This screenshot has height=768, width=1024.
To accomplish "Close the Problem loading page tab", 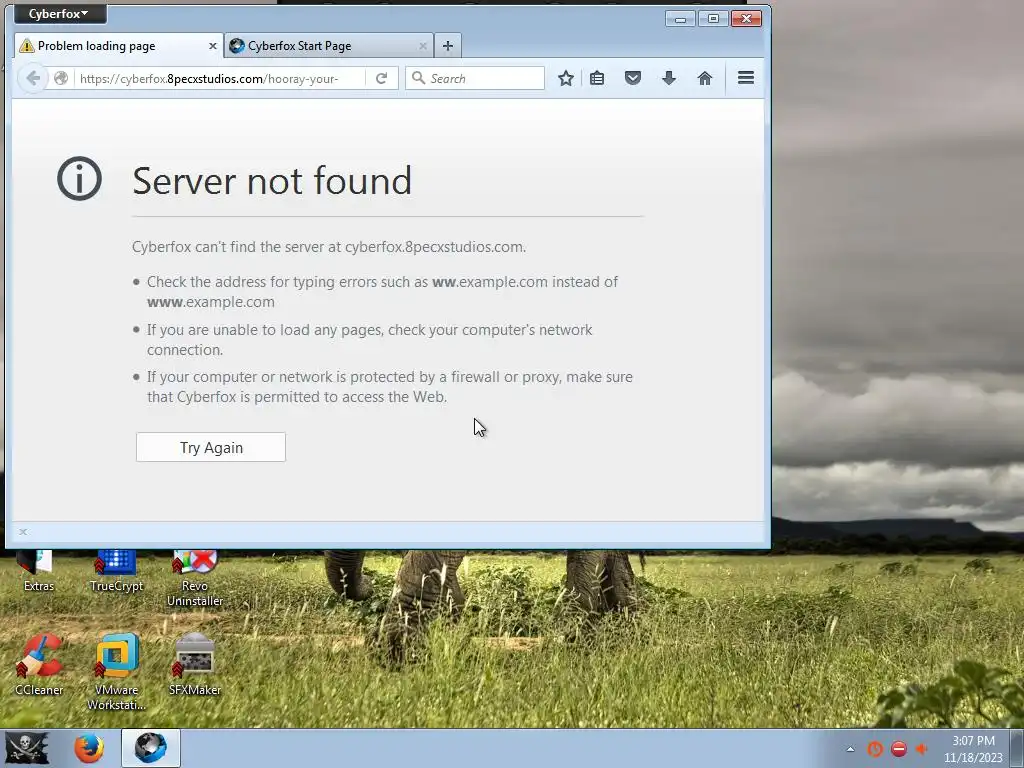I will tap(212, 46).
